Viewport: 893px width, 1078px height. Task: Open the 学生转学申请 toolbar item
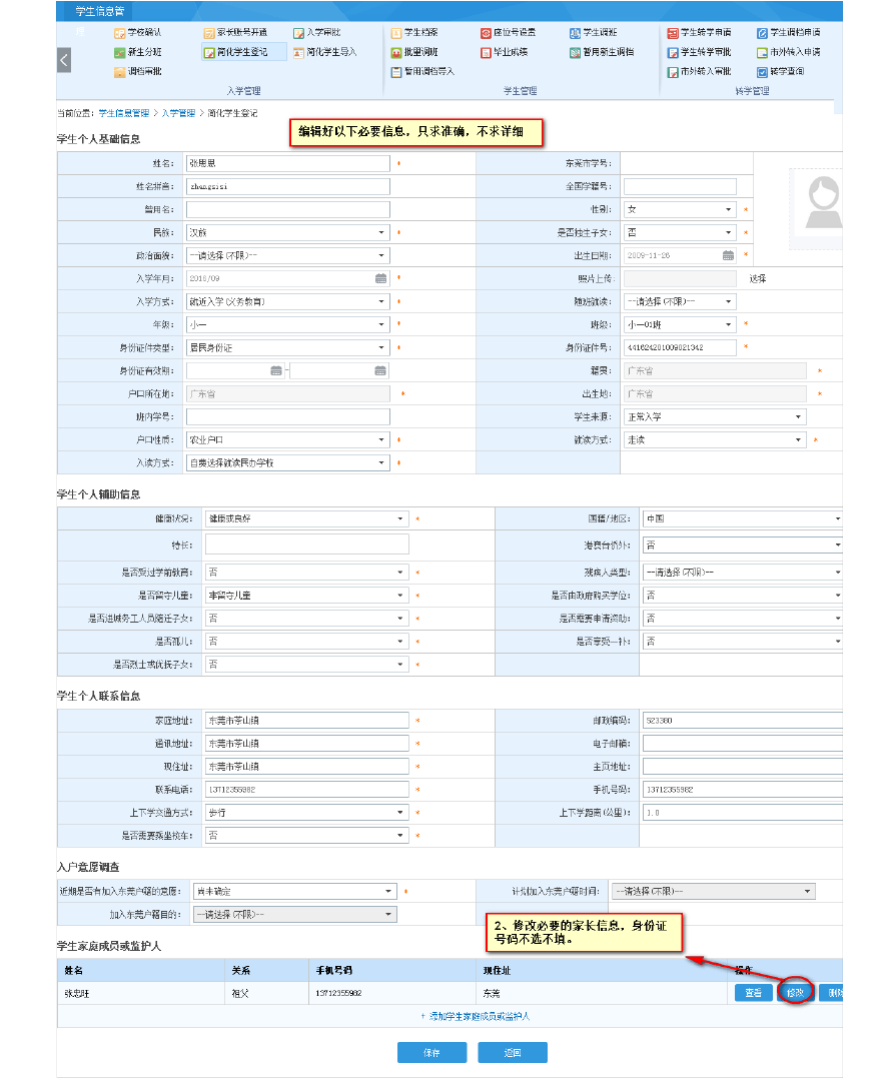tap(698, 32)
